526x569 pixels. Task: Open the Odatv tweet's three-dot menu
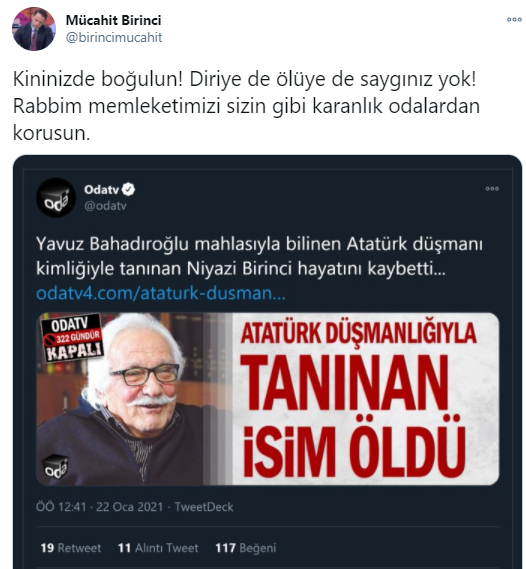(492, 189)
